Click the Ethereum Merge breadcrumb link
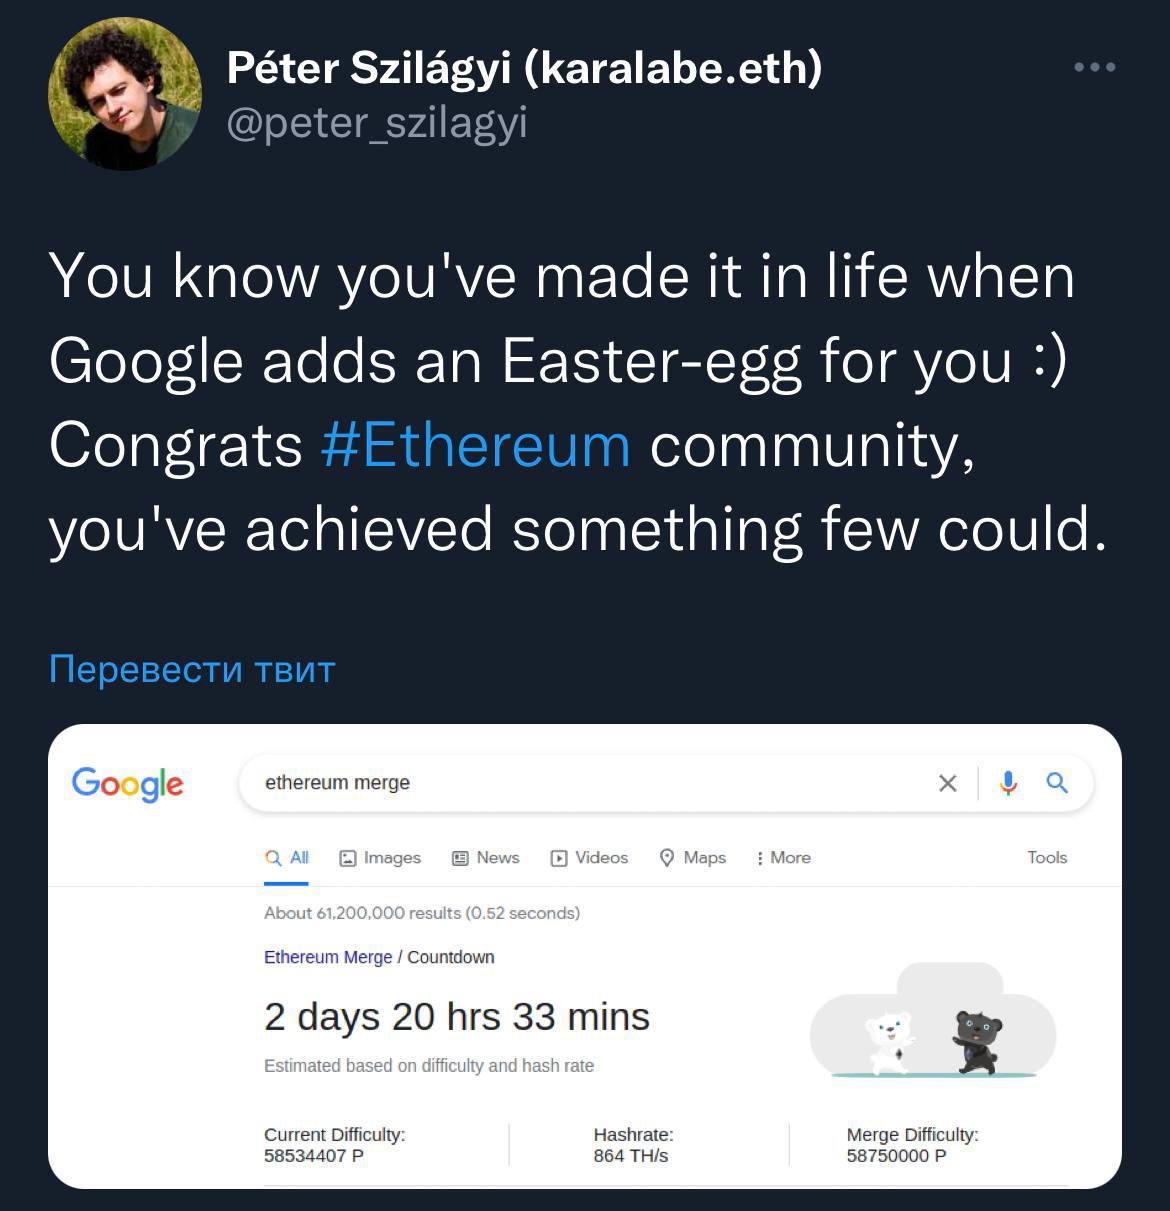The width and height of the screenshot is (1170, 1211). point(327,957)
